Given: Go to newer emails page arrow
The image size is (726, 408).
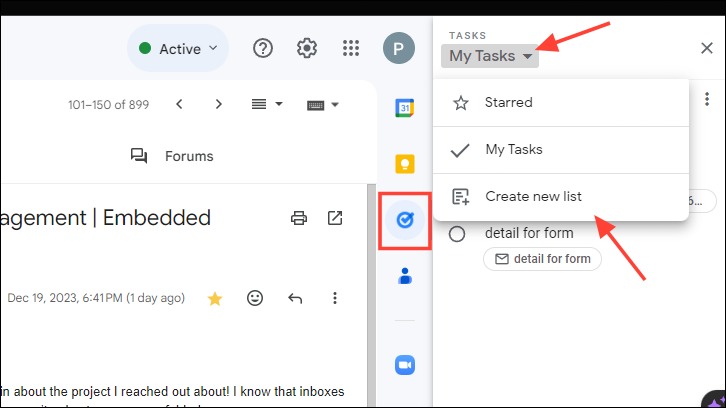Looking at the screenshot, I should click(x=179, y=104).
